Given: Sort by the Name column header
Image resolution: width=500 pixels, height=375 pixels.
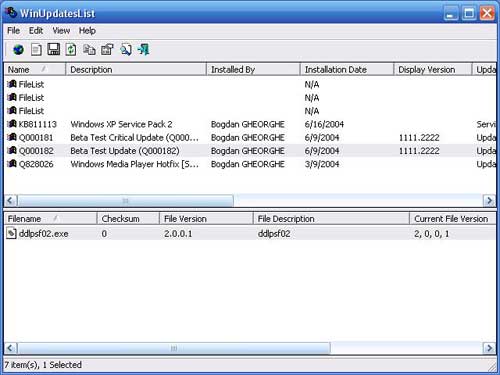Looking at the screenshot, I should (x=35, y=69).
